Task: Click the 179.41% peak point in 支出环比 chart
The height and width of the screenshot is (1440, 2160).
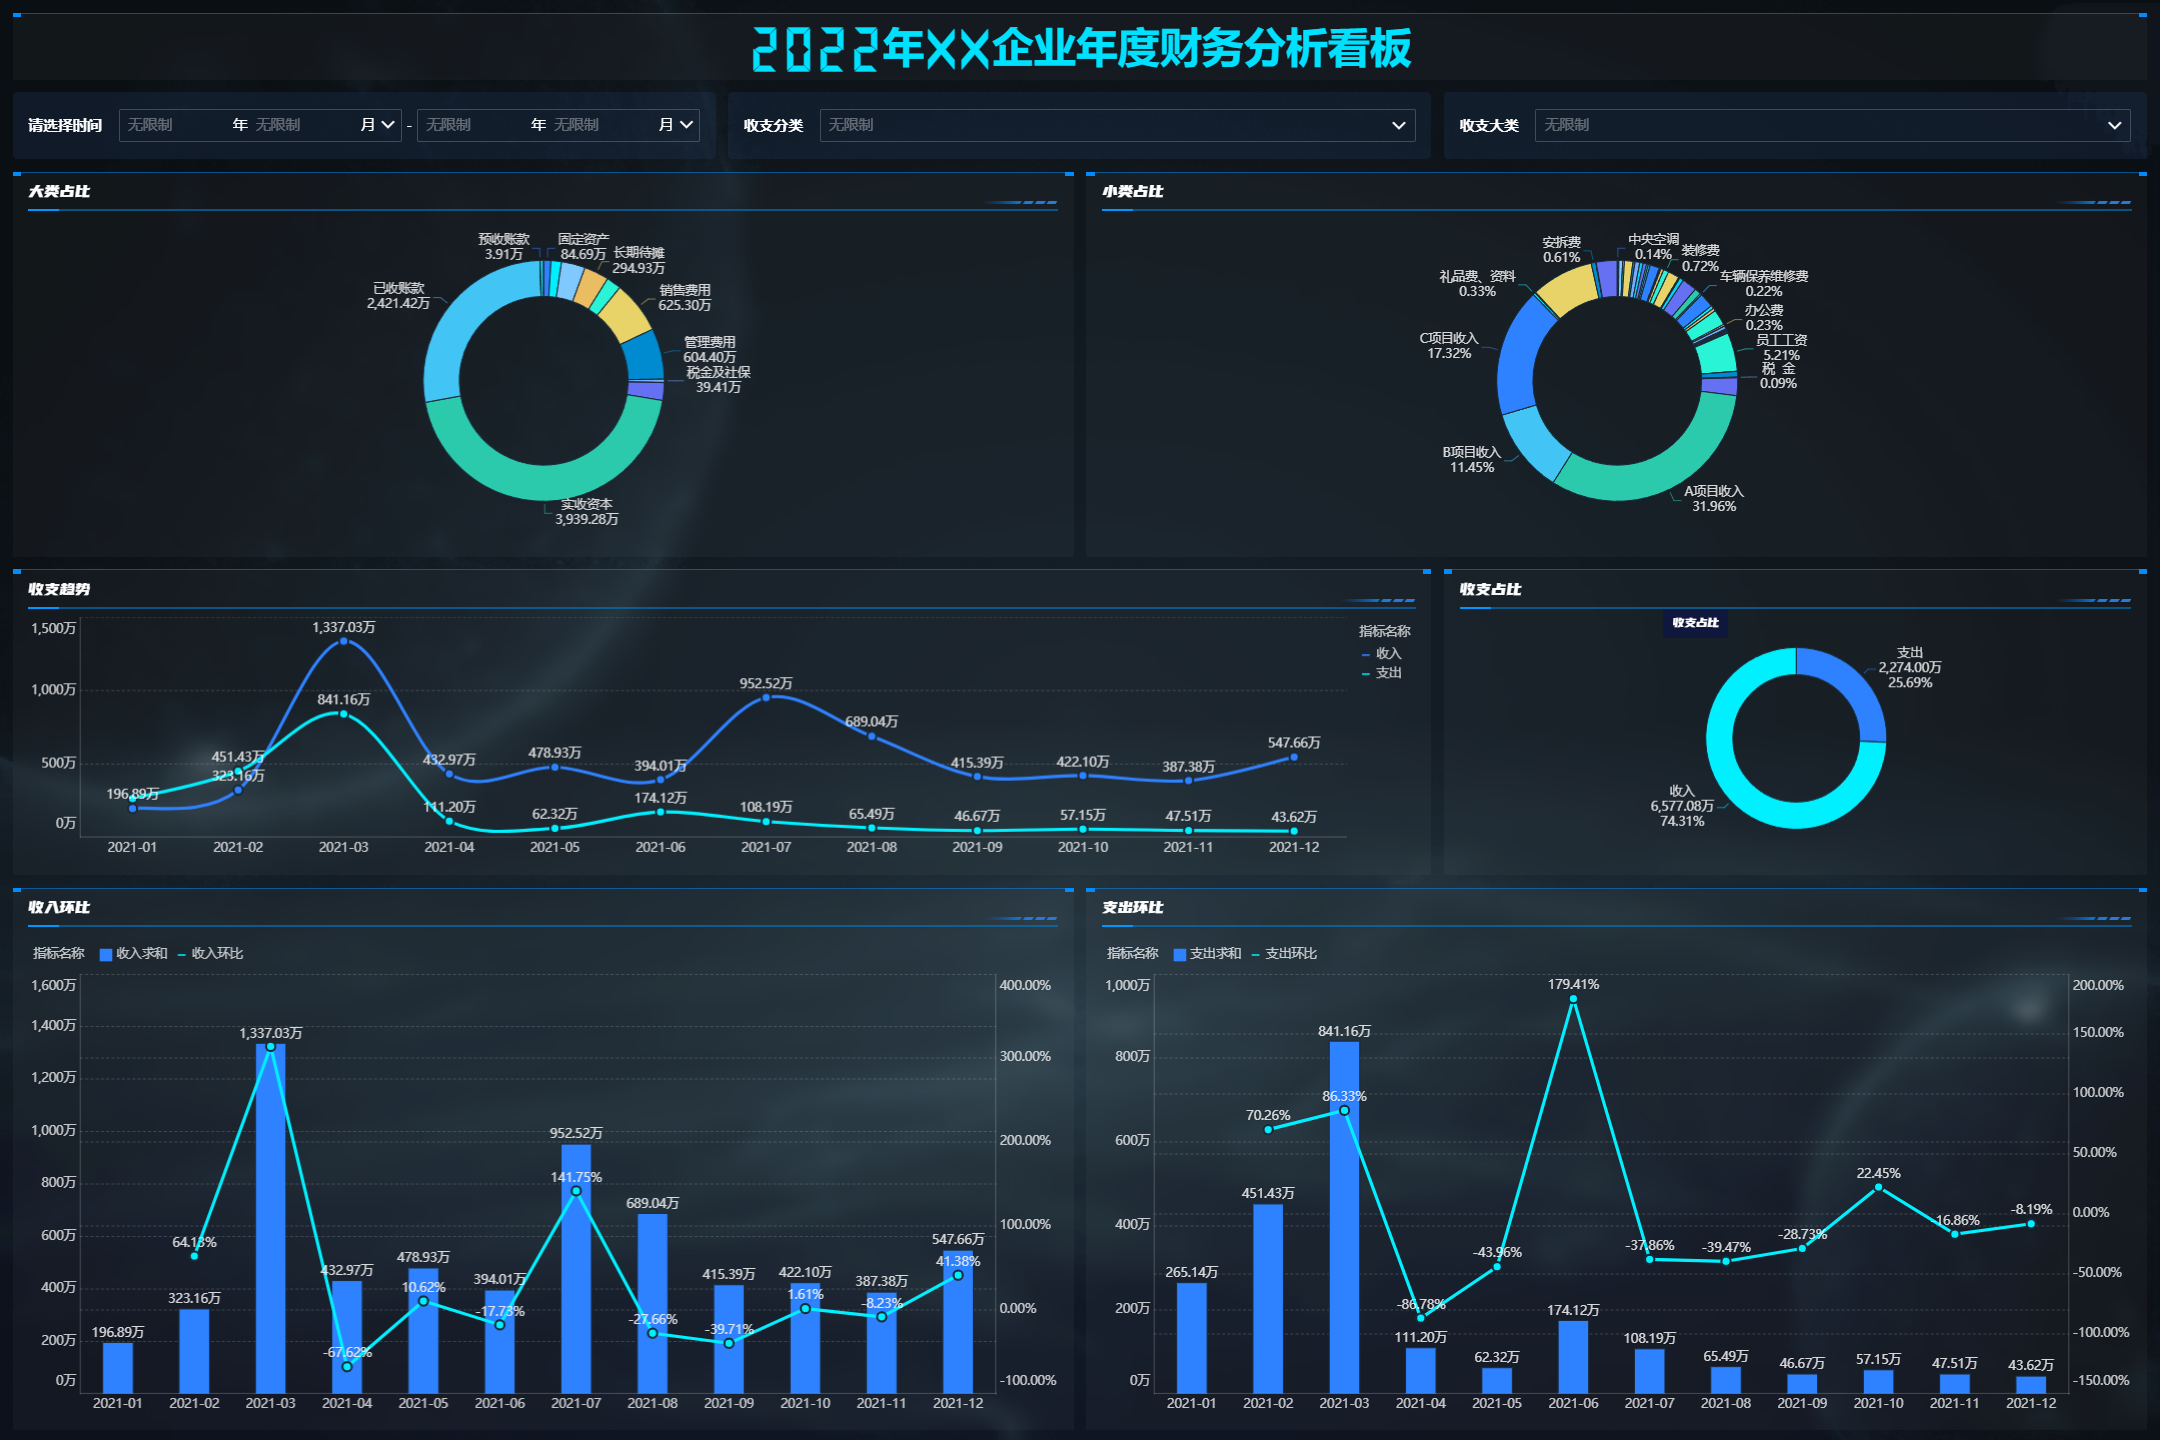Action: click(1573, 1000)
